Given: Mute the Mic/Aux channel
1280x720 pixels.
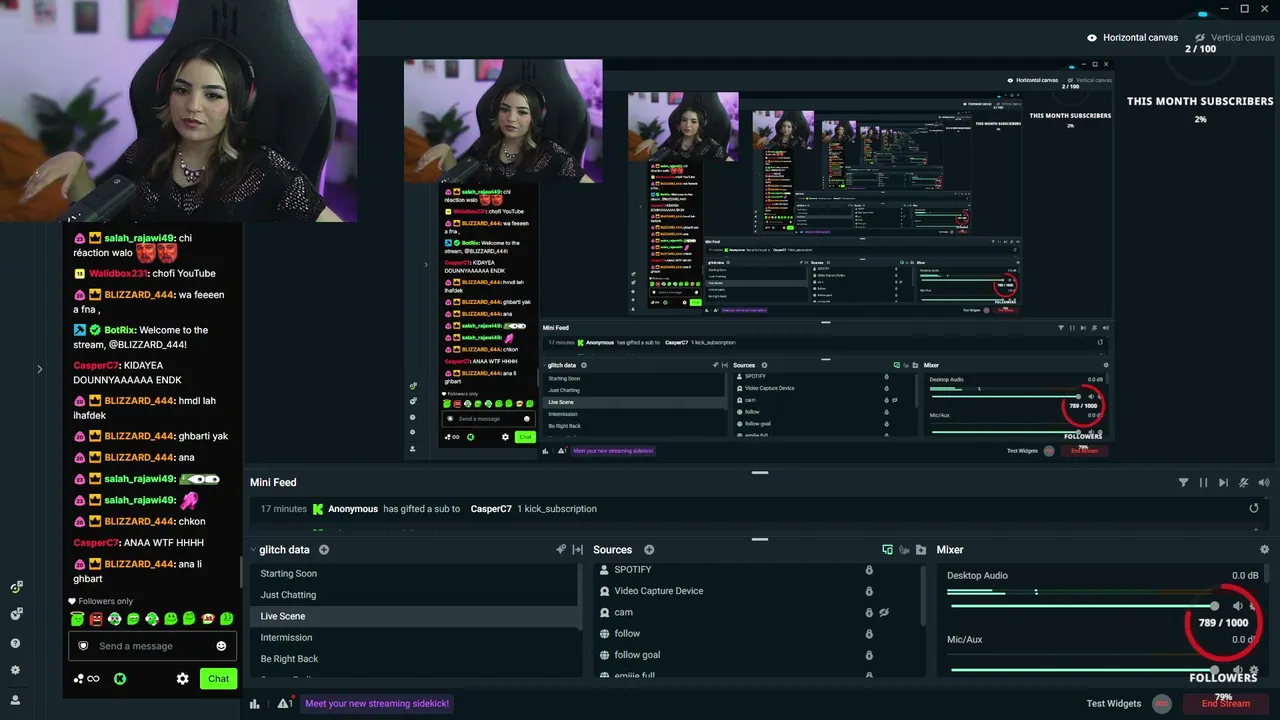Looking at the screenshot, I should pyautogui.click(x=1237, y=670).
